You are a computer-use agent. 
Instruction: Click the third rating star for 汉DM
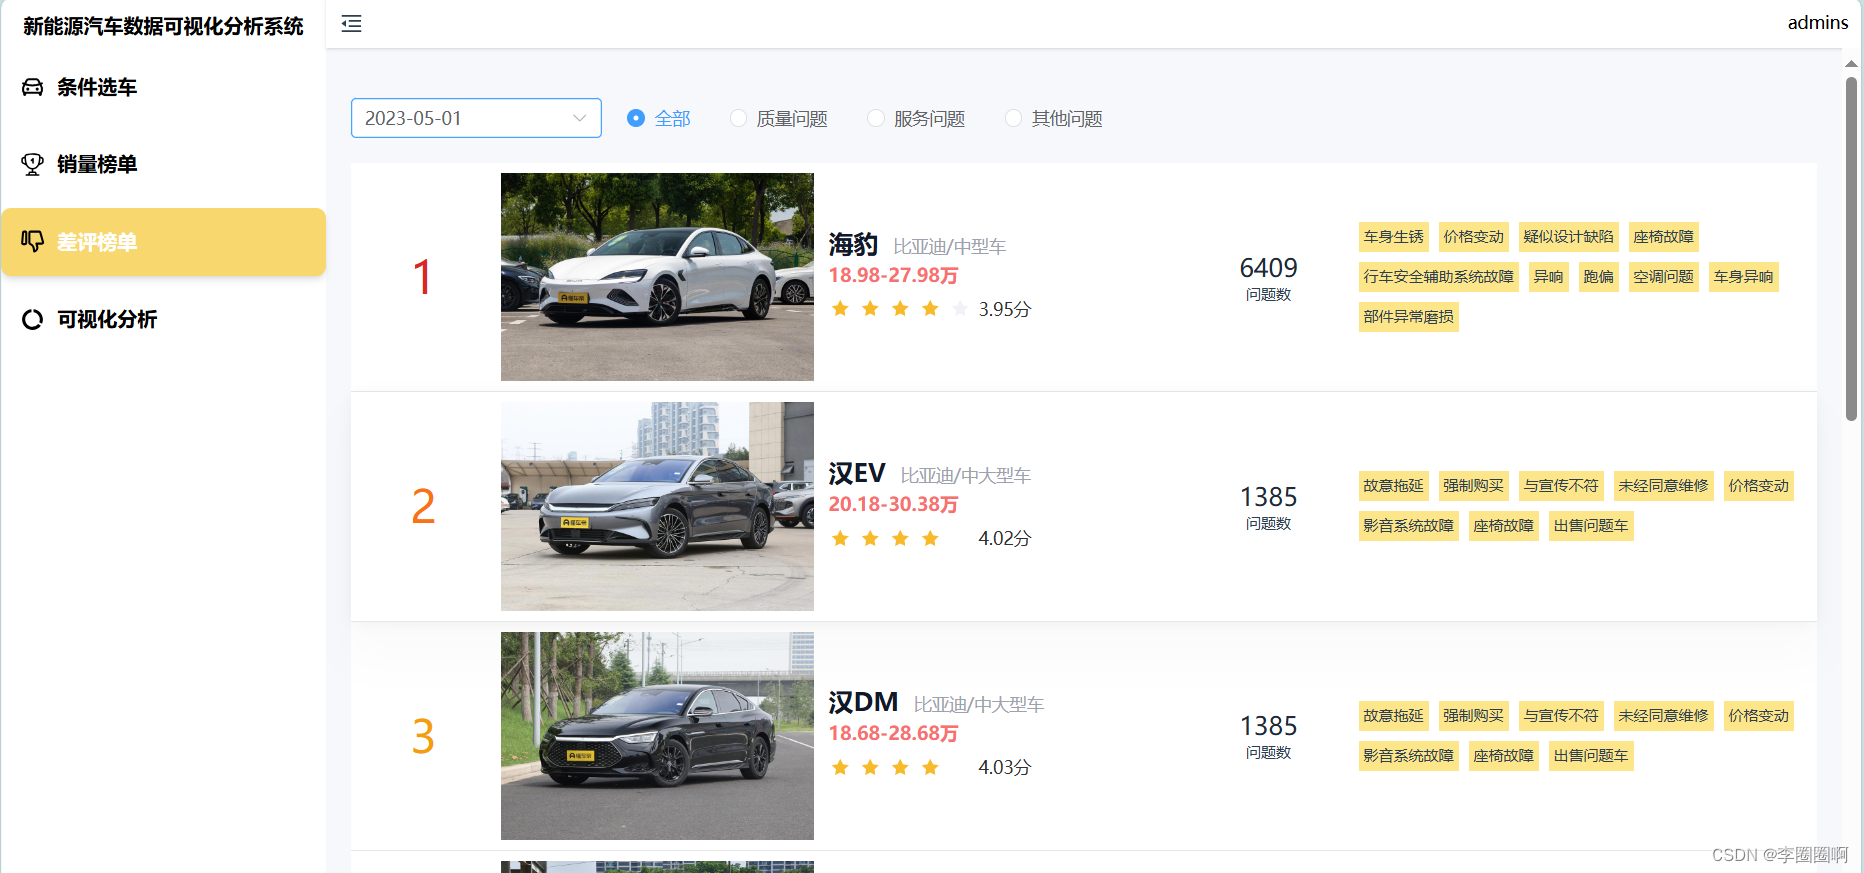(900, 768)
